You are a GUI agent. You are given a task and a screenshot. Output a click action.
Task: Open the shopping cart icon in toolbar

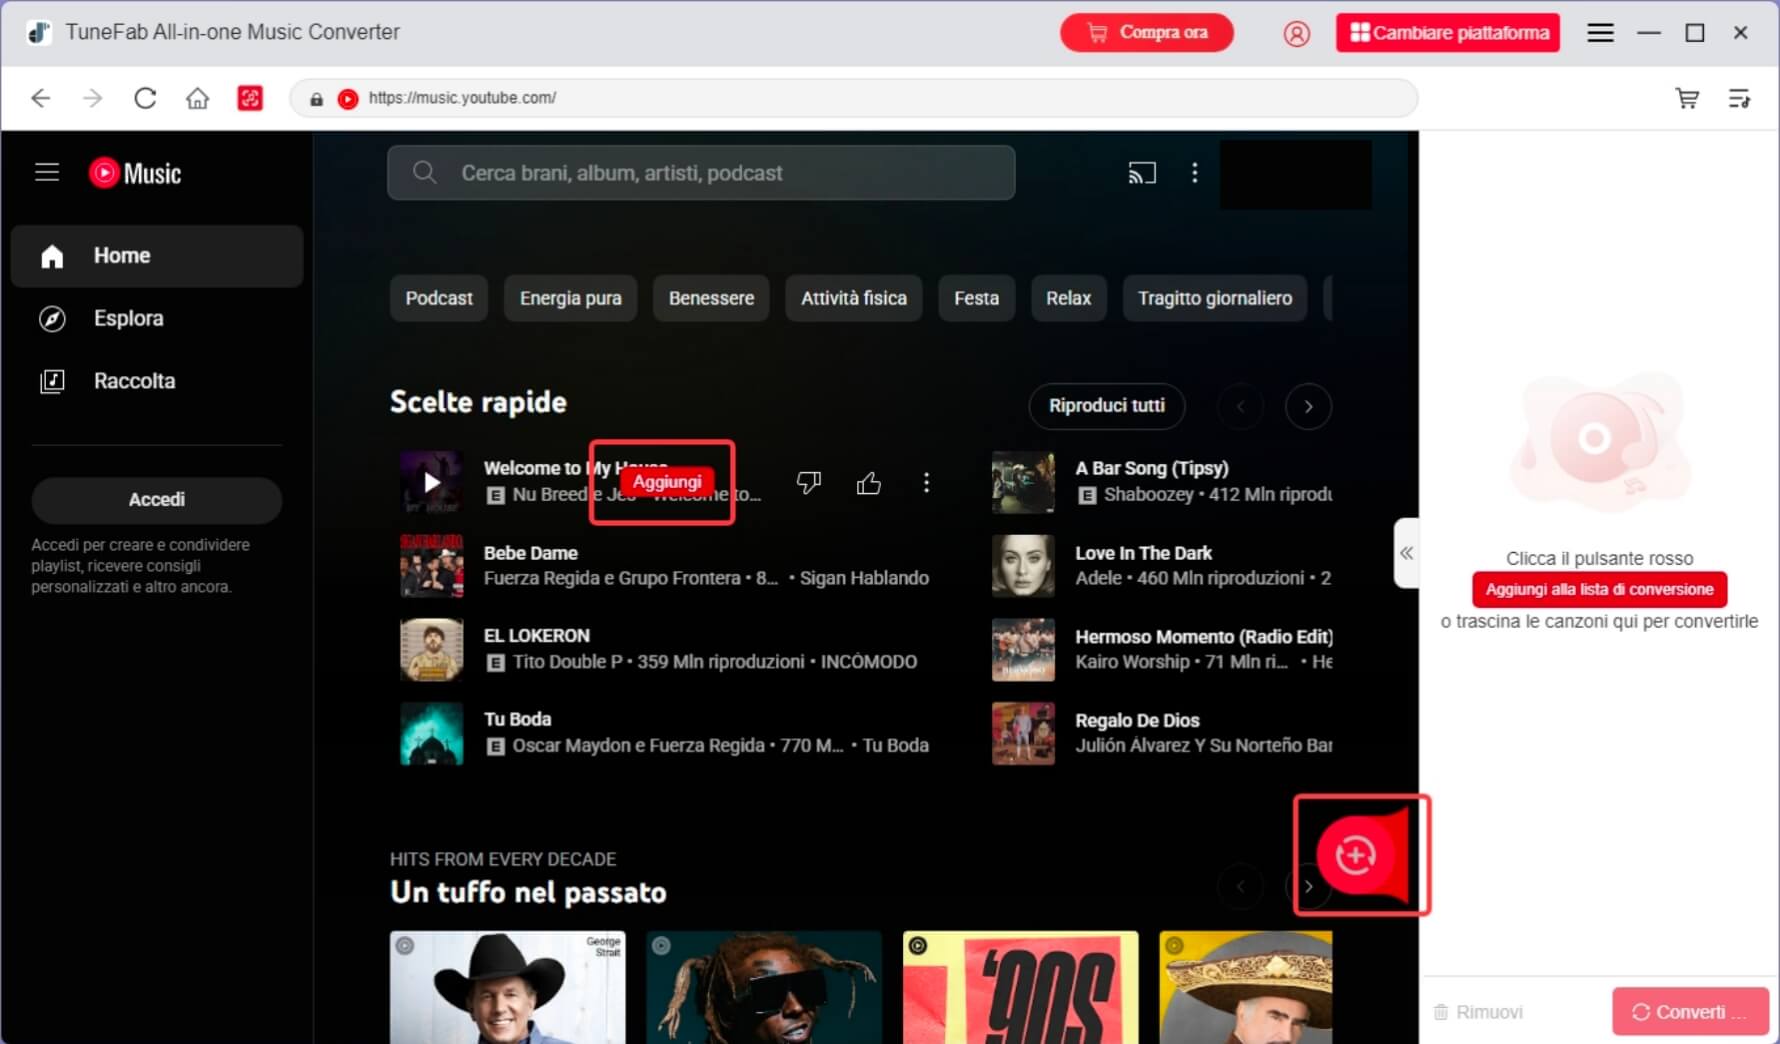coord(1687,98)
